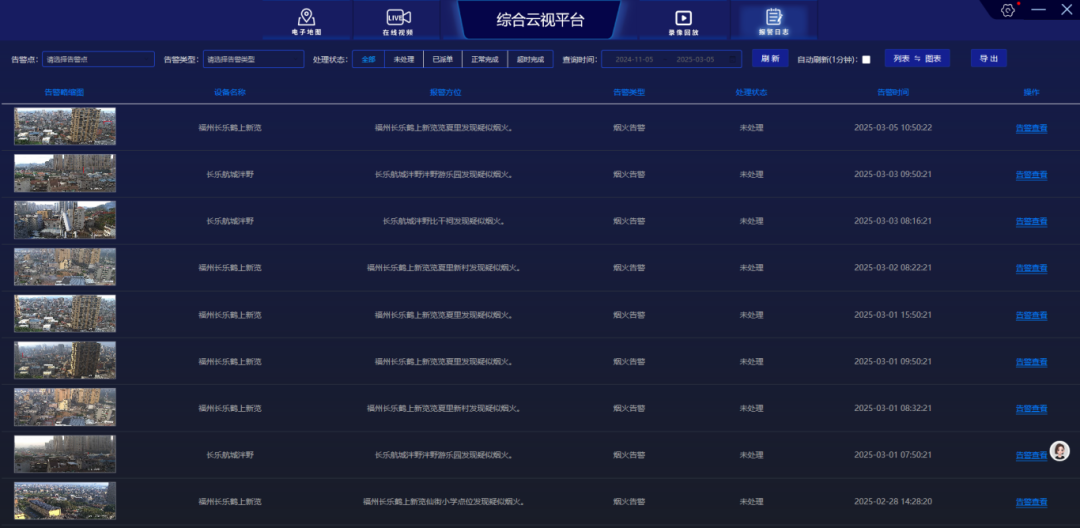Select the 已派单 status filter
The image size is (1080, 528).
pos(442,59)
